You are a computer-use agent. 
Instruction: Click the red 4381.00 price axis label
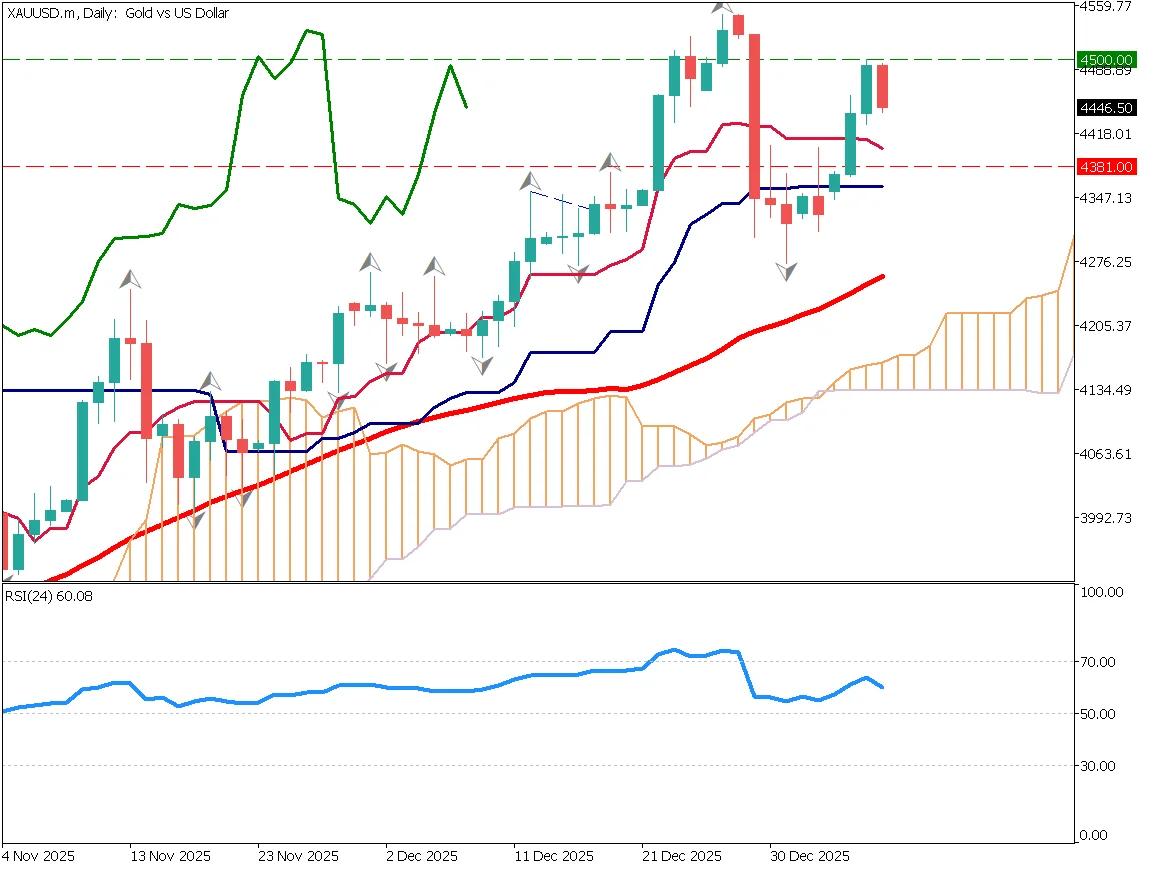click(1106, 167)
